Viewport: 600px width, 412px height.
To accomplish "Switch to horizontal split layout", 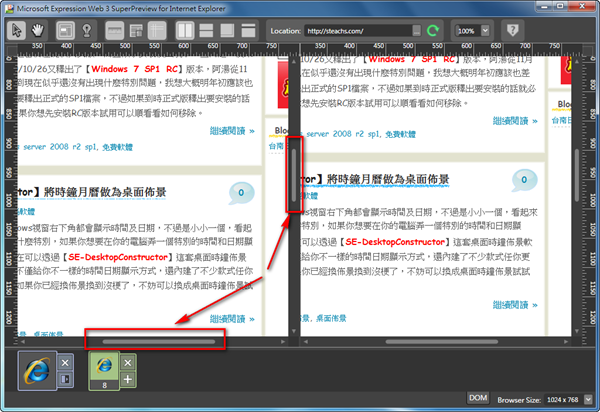I will click(x=206, y=31).
